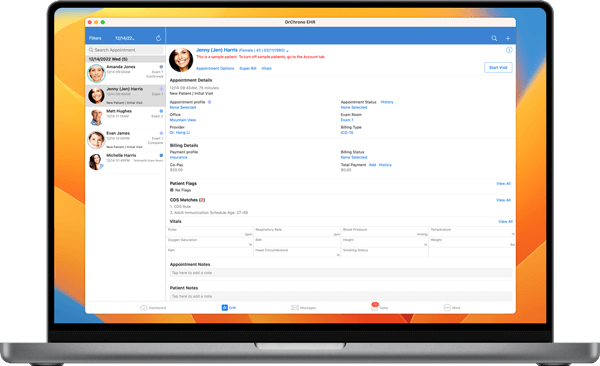Click the Head Circumference vitals cell
The height and width of the screenshot is (366, 600).
297,252
